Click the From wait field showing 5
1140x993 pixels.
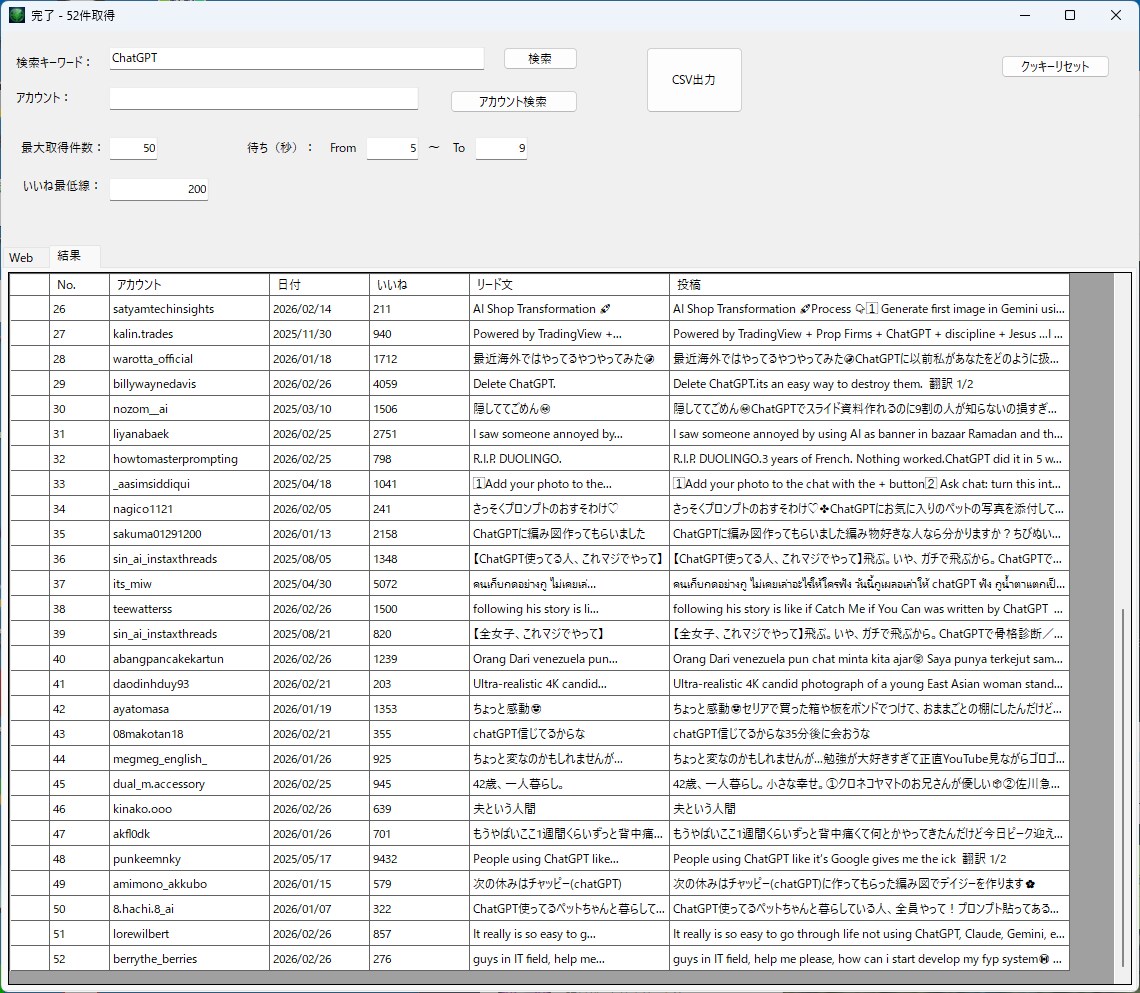(x=392, y=148)
